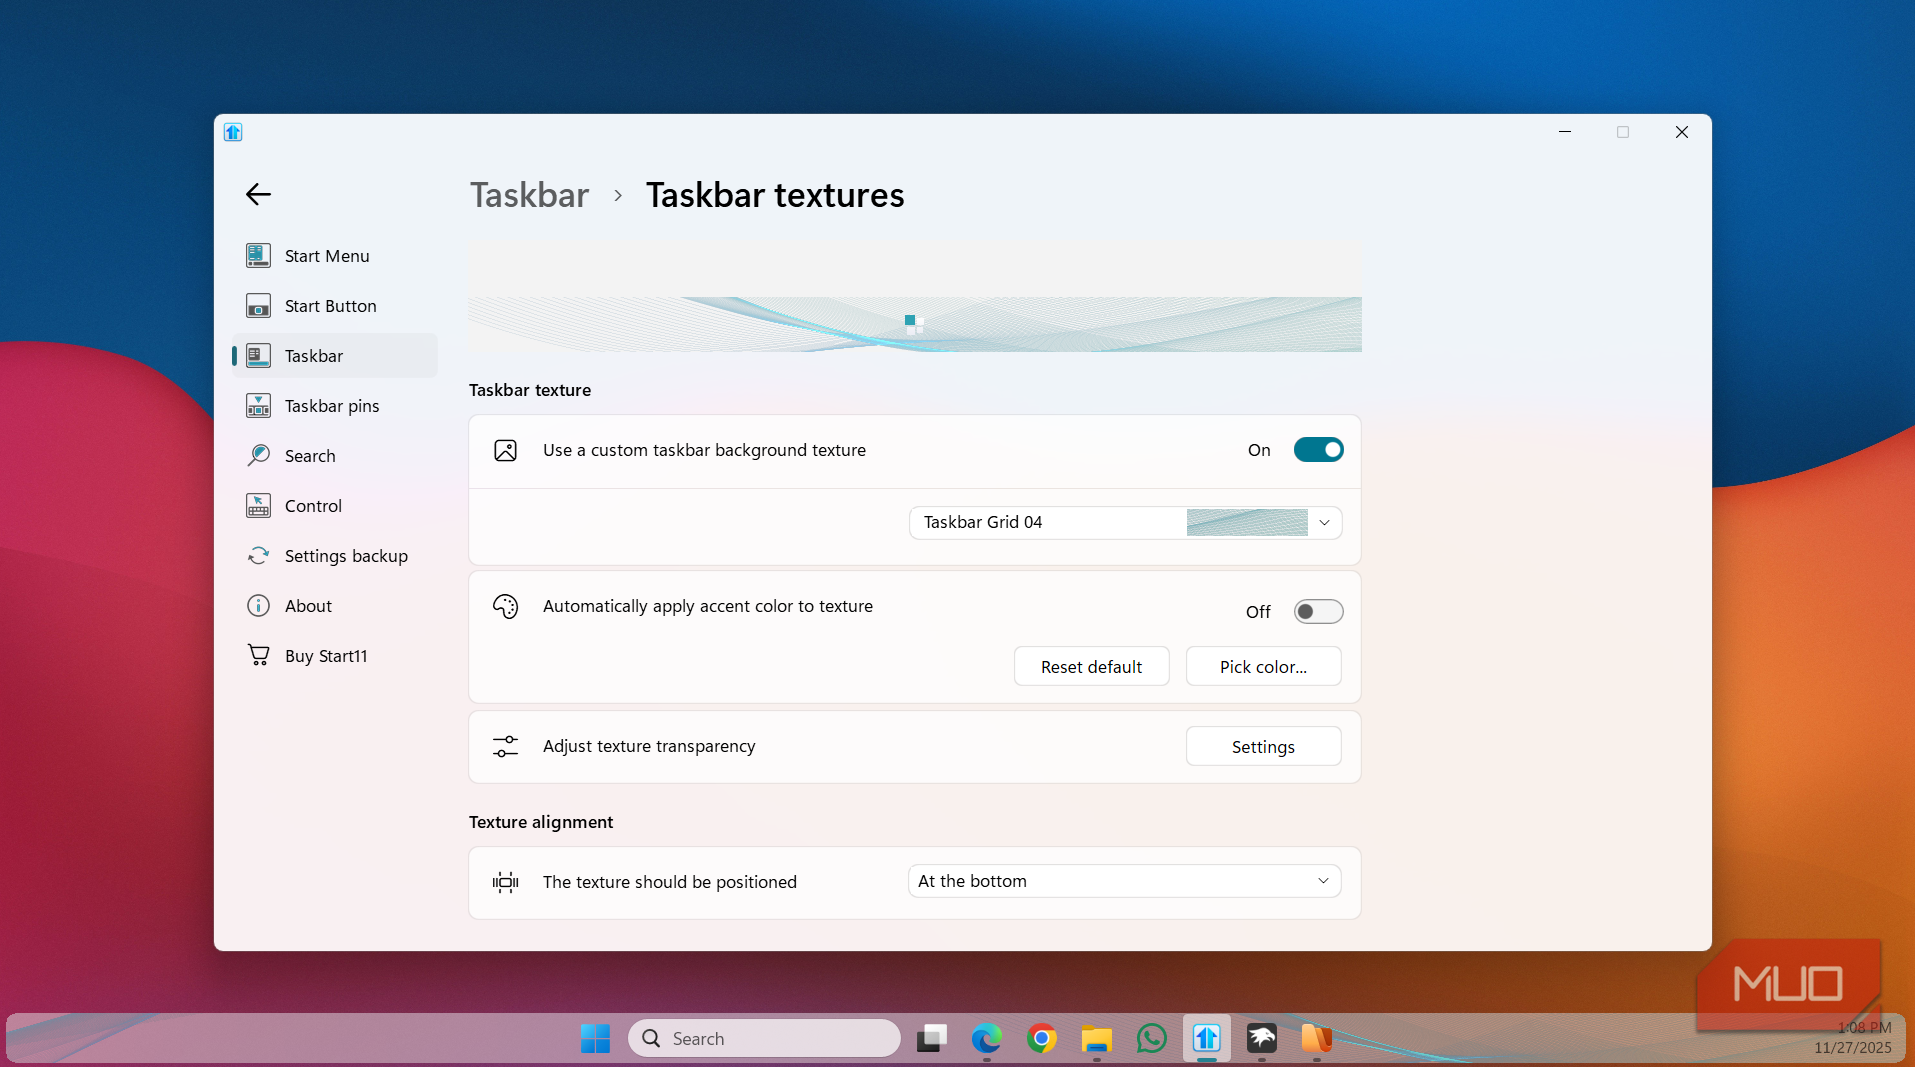Enable automatic accent color on texture
1915x1067 pixels.
coord(1318,612)
